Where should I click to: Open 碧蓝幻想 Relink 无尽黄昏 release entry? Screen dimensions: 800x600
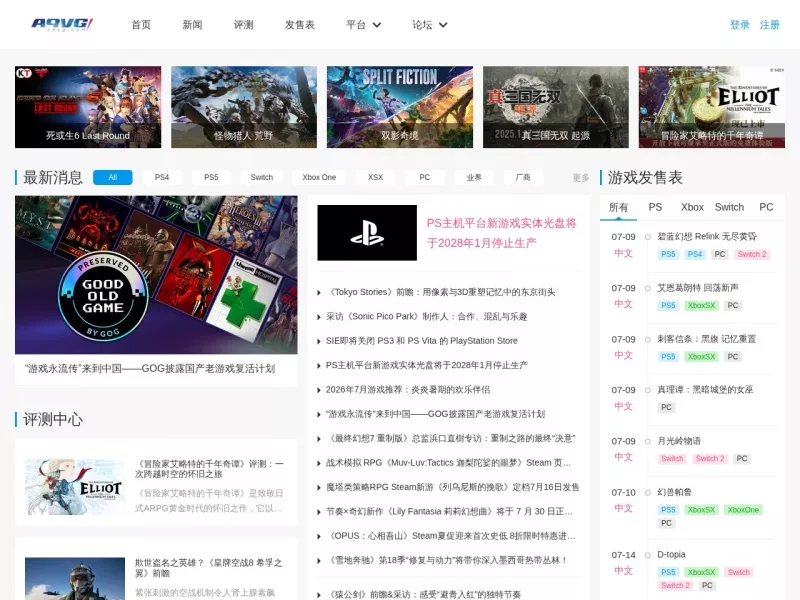tap(707, 236)
